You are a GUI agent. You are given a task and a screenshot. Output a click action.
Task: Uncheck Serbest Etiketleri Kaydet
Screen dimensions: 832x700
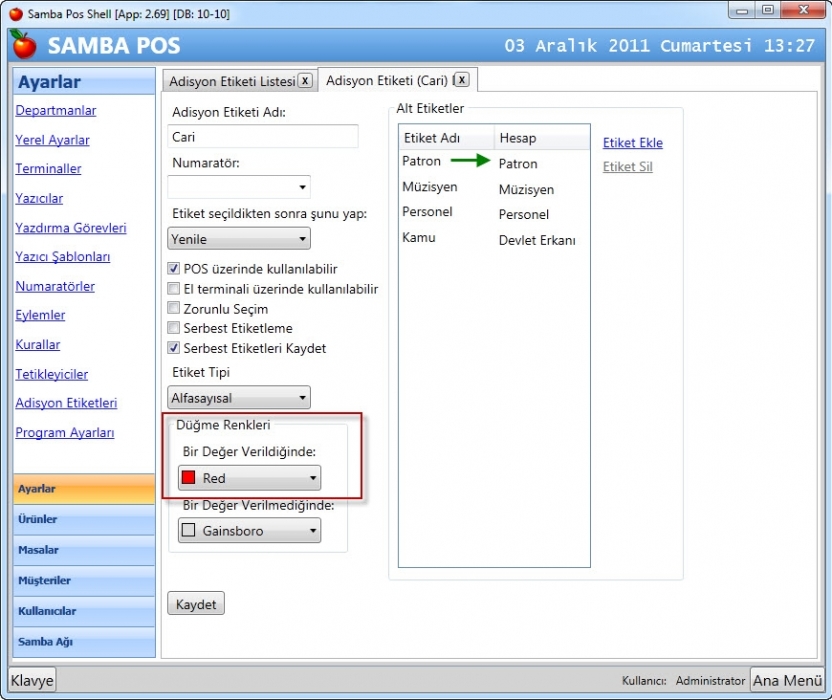[174, 348]
